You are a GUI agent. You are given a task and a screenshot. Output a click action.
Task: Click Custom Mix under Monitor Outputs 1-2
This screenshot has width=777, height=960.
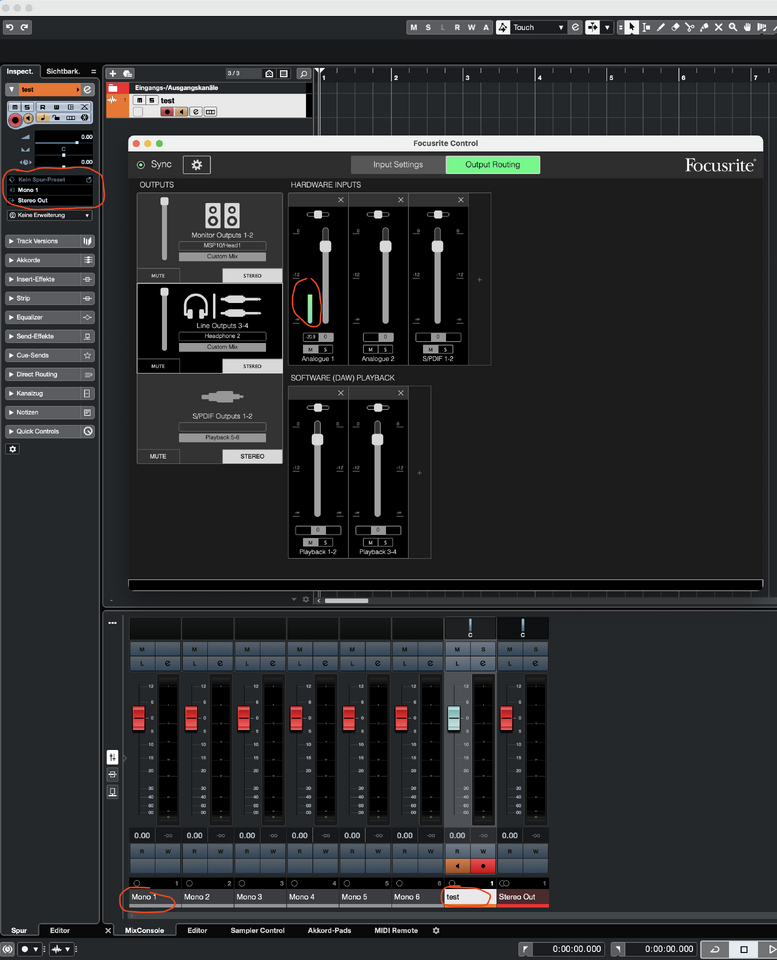tap(222, 257)
